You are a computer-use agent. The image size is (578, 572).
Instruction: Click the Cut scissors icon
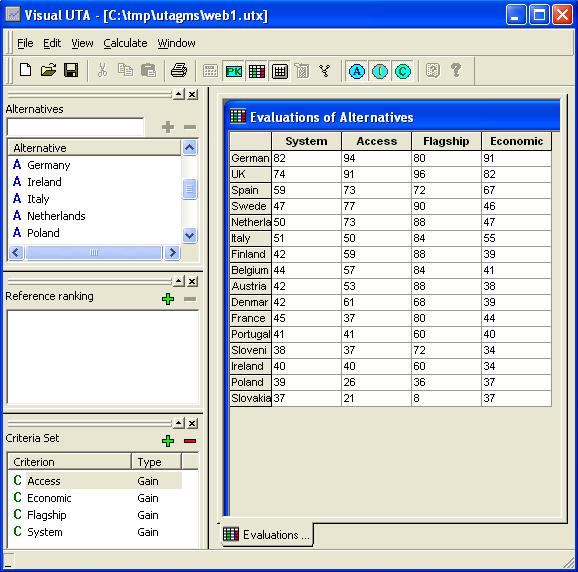[x=102, y=70]
